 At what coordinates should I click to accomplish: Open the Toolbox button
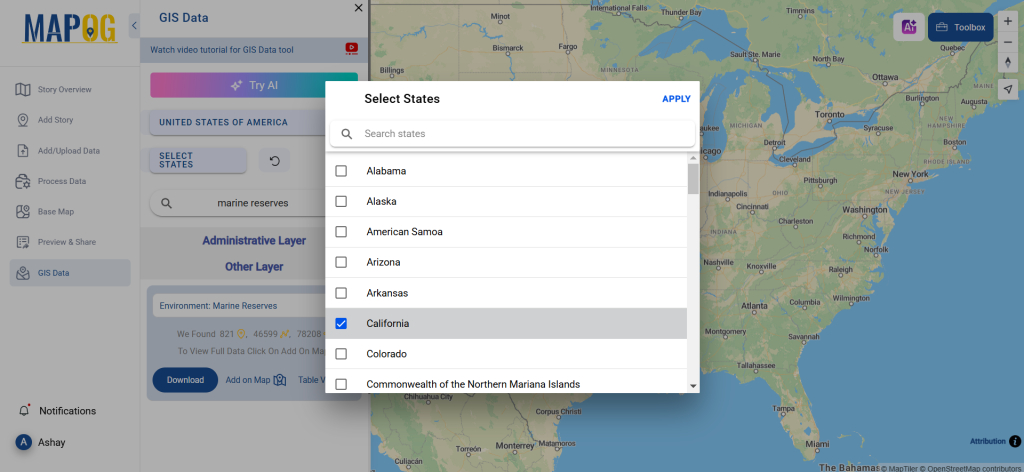[961, 27]
